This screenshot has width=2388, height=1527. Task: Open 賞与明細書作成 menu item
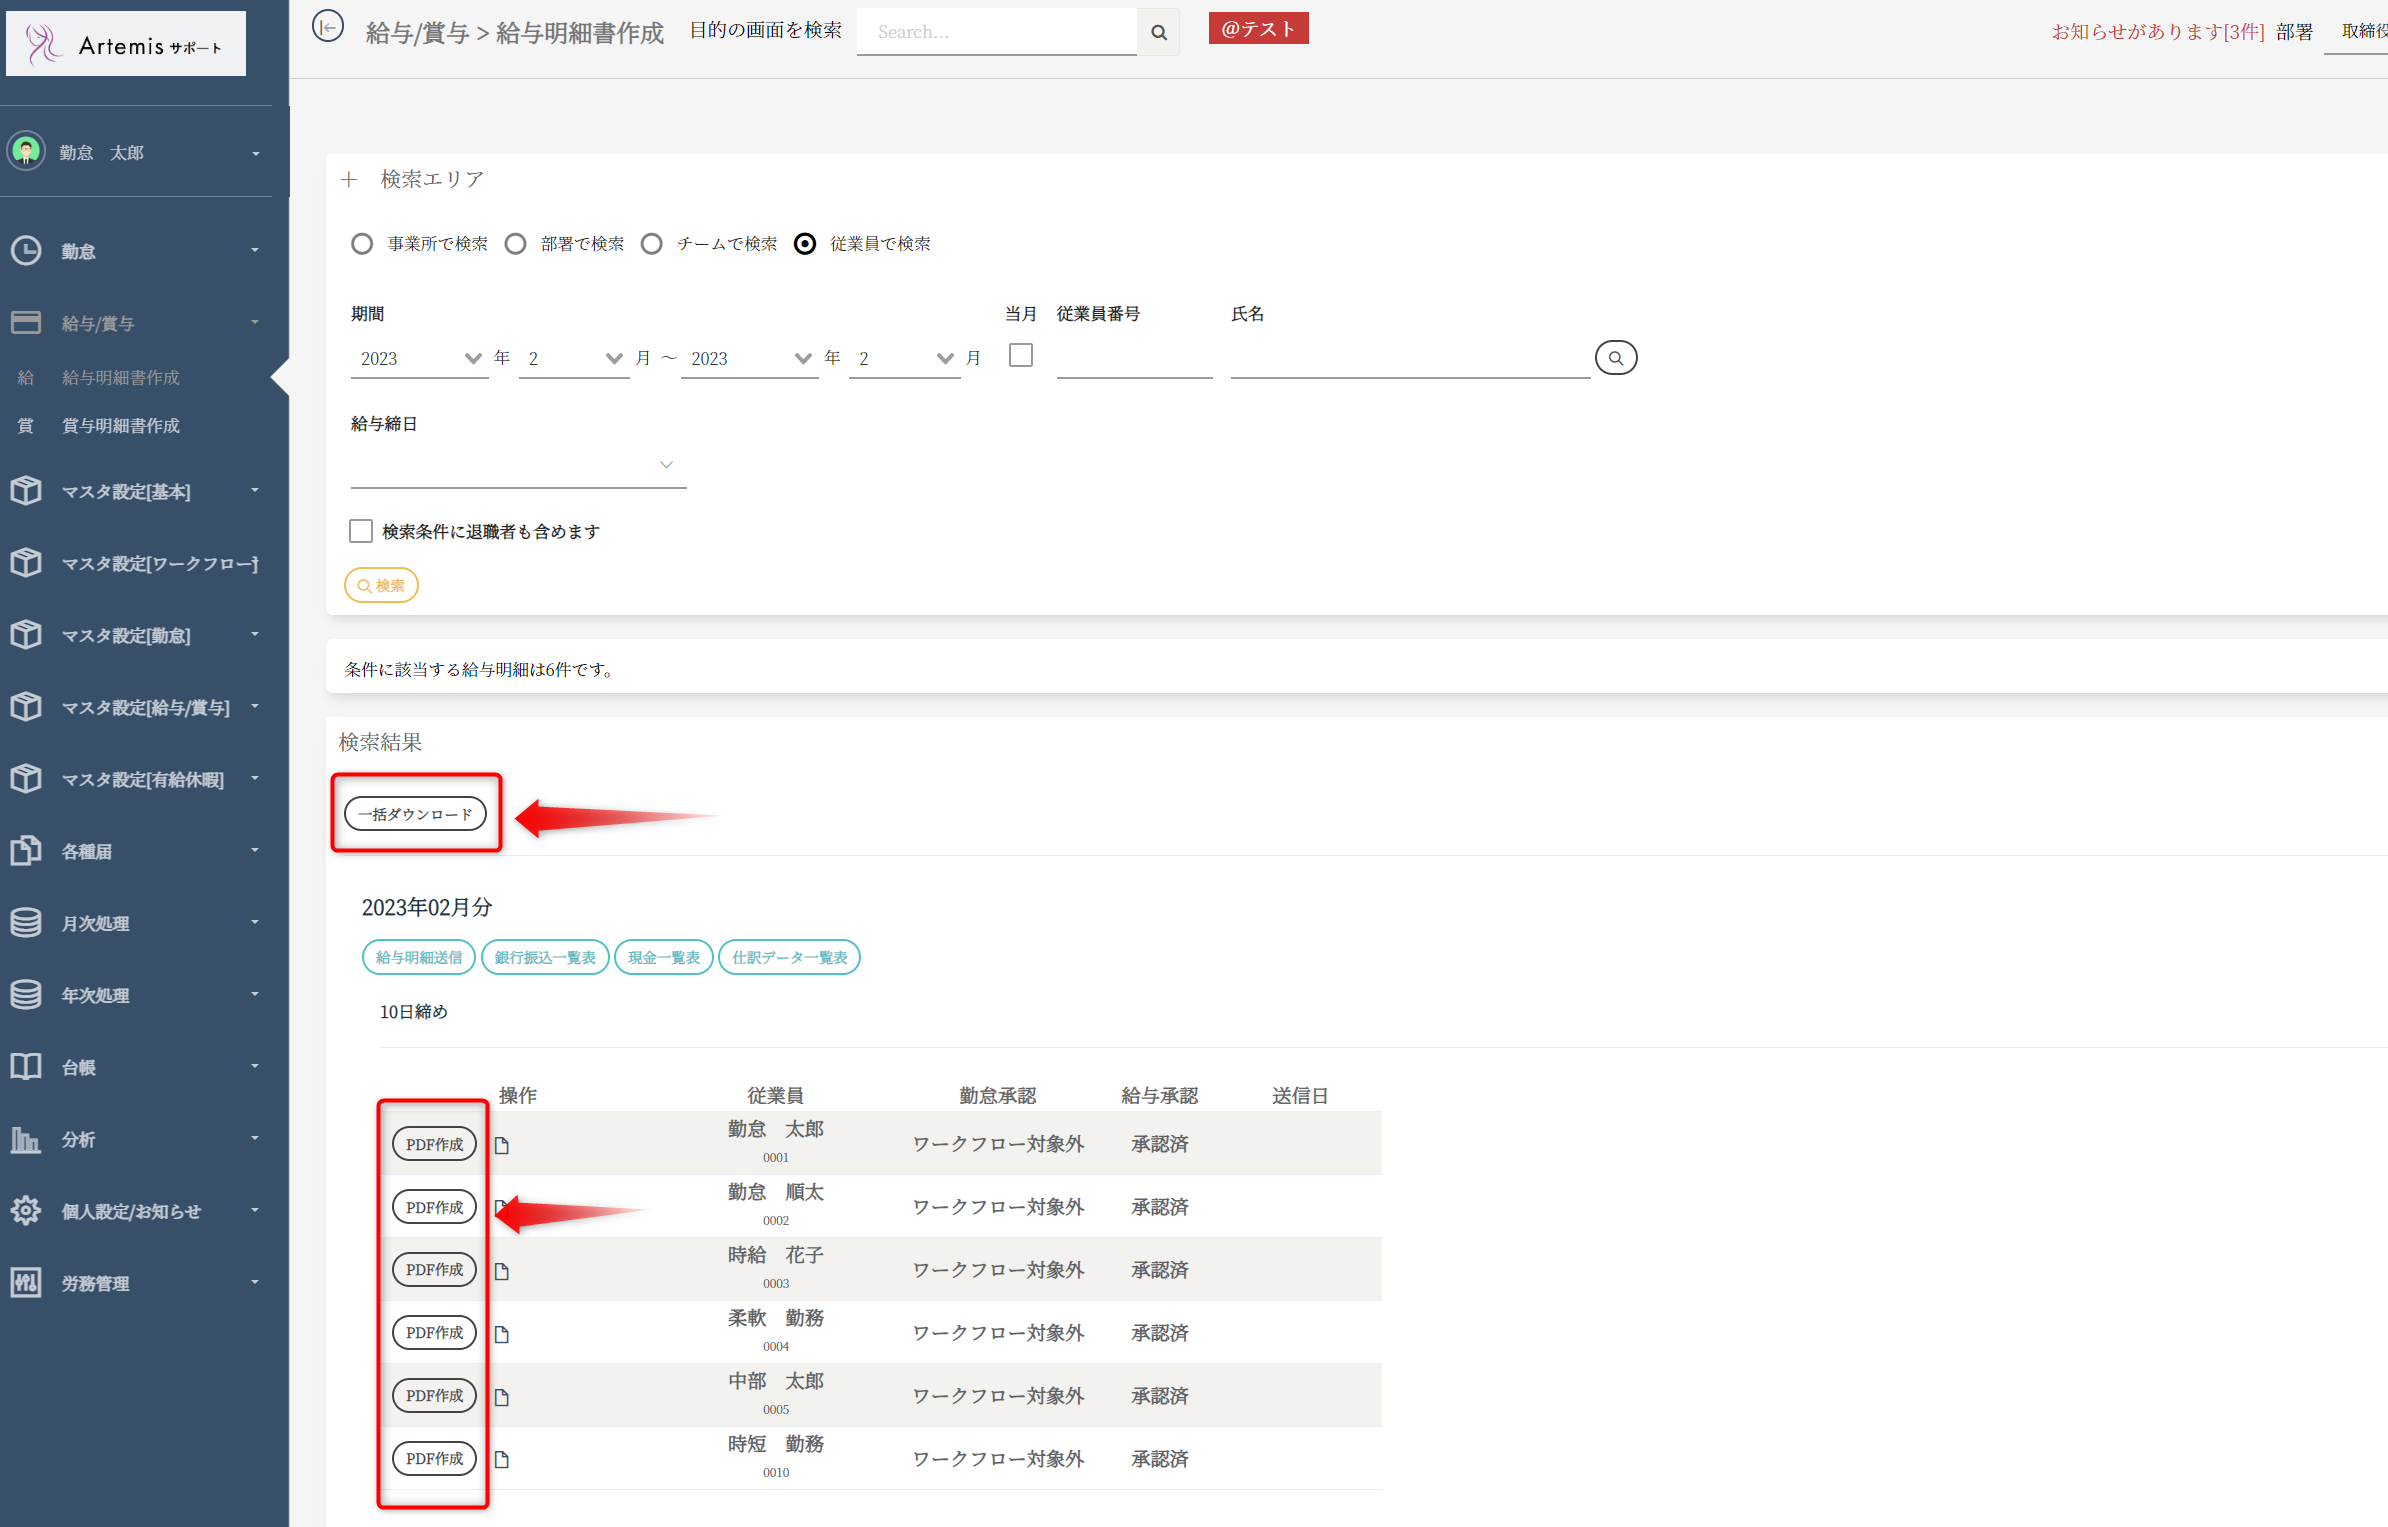coord(121,426)
